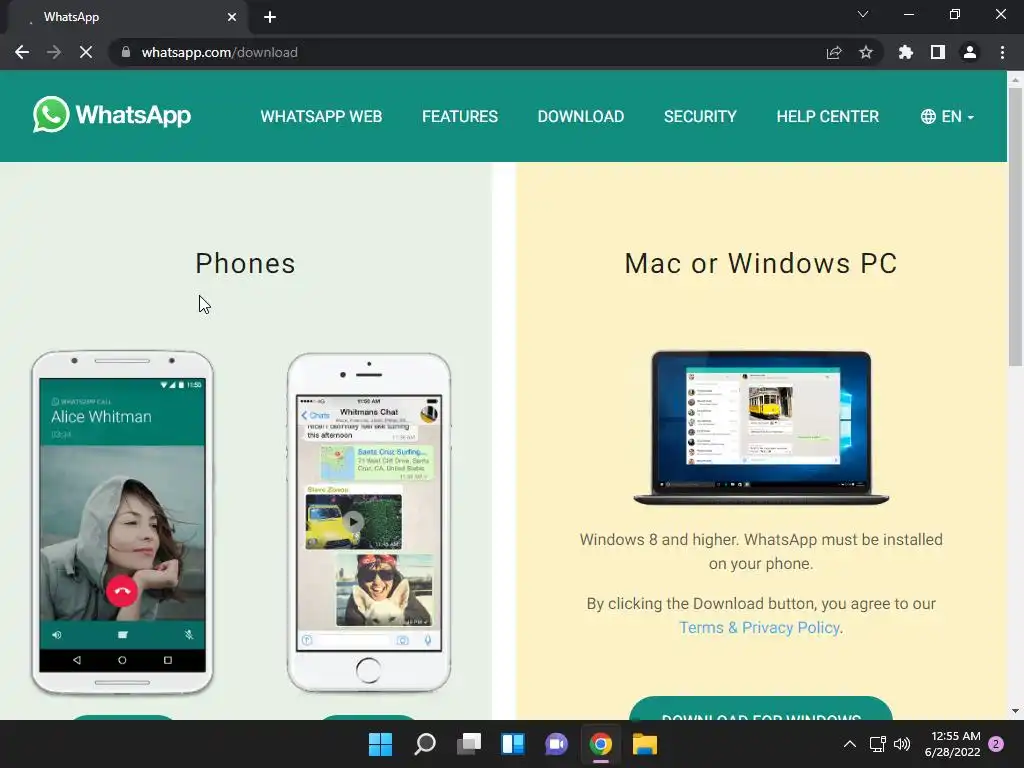Click the browser forward arrow

(x=54, y=52)
